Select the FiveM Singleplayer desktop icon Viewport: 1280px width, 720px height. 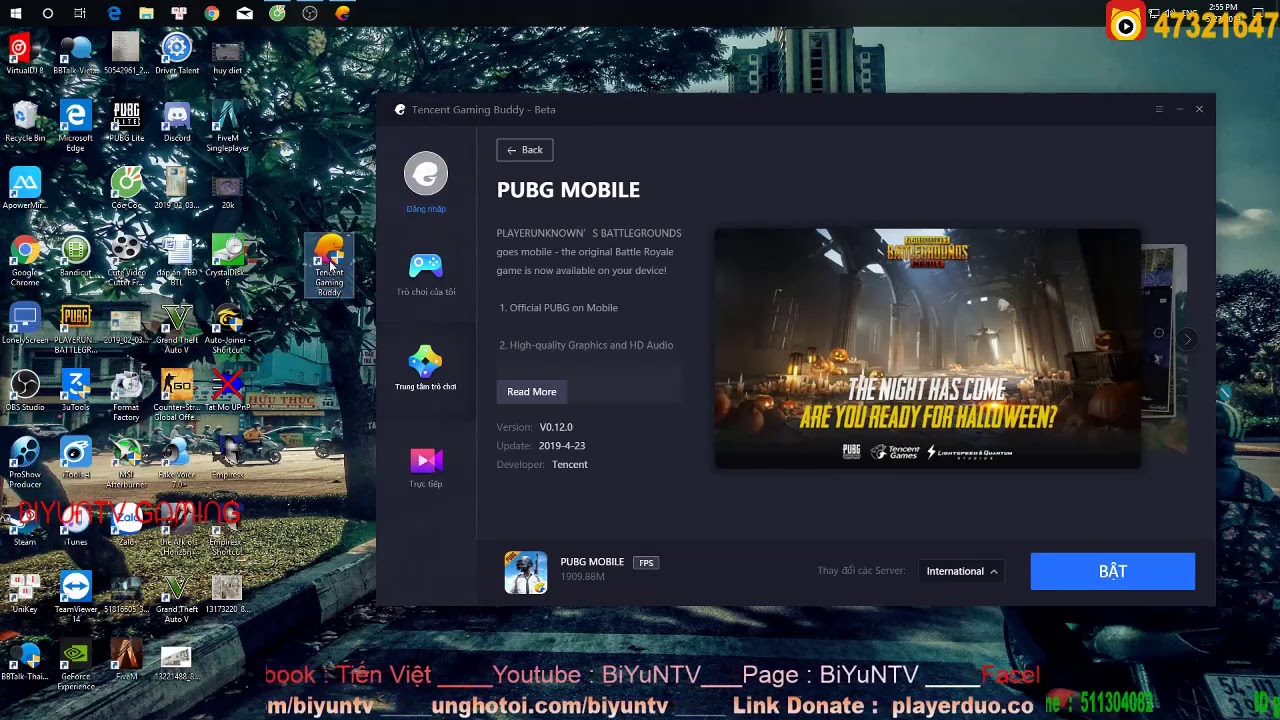(x=227, y=127)
